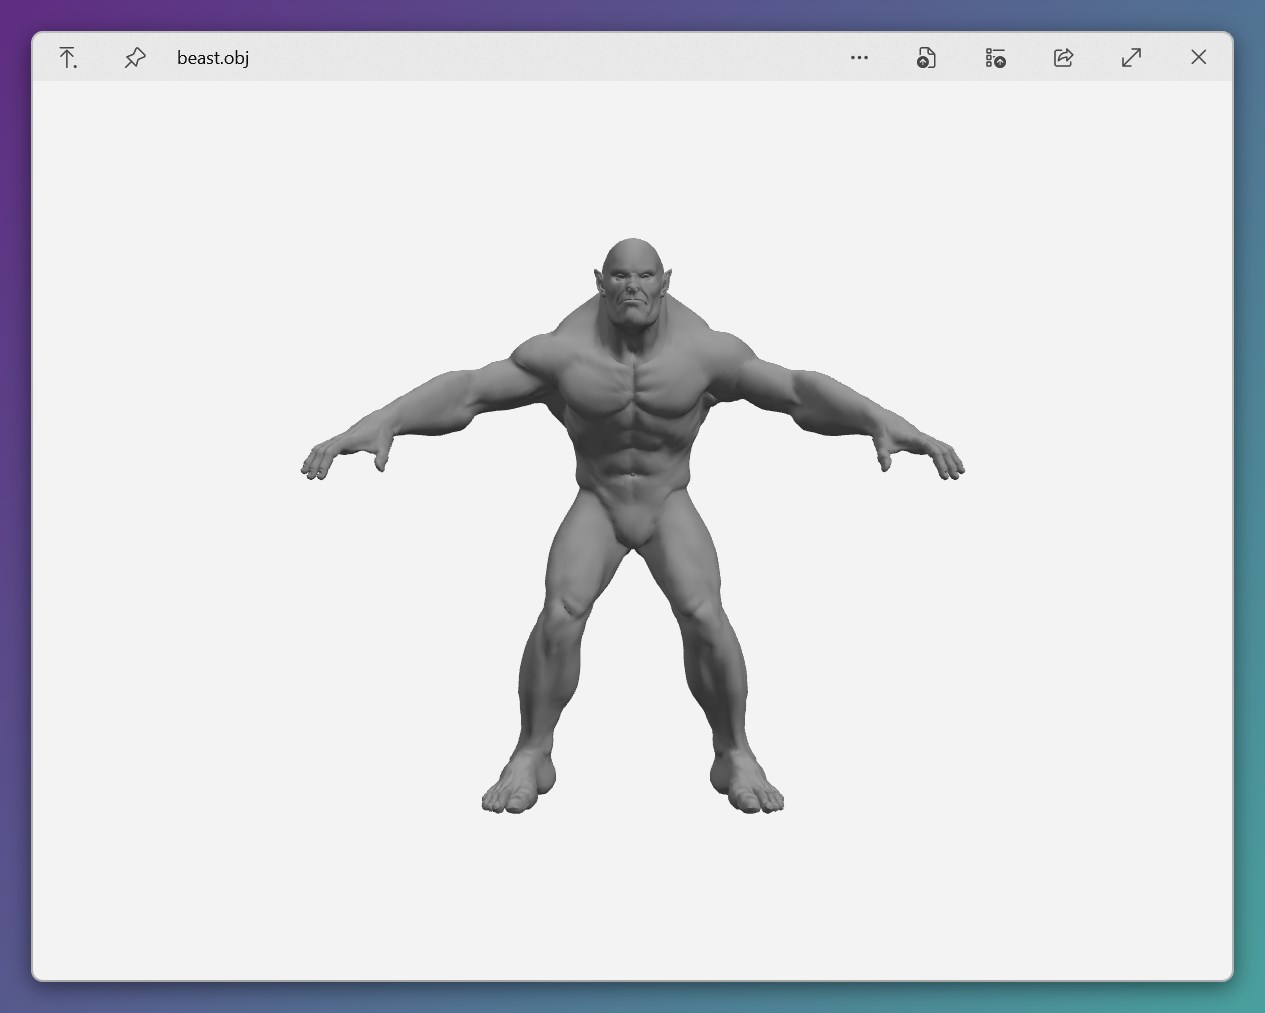Click the up-arrow icon left of the pin
The image size is (1265, 1013).
pos(68,57)
